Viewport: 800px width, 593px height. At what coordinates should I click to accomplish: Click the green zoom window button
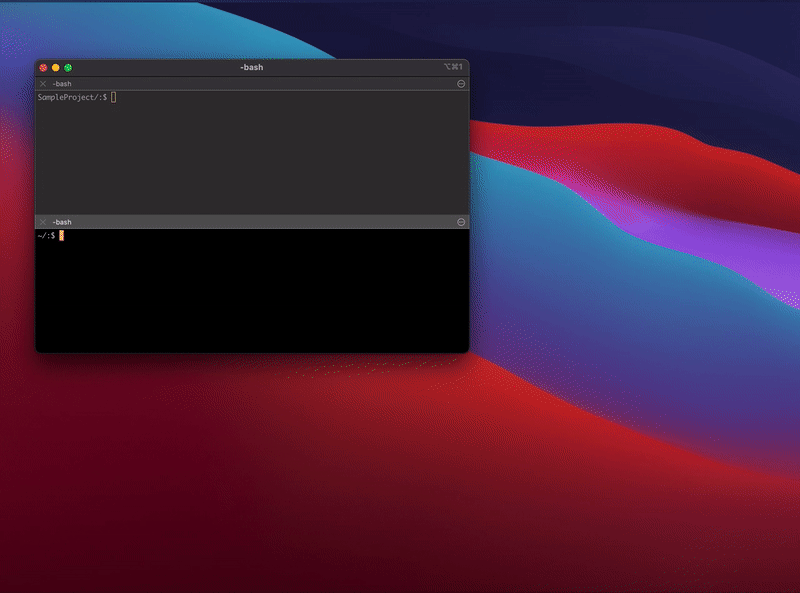coord(68,68)
